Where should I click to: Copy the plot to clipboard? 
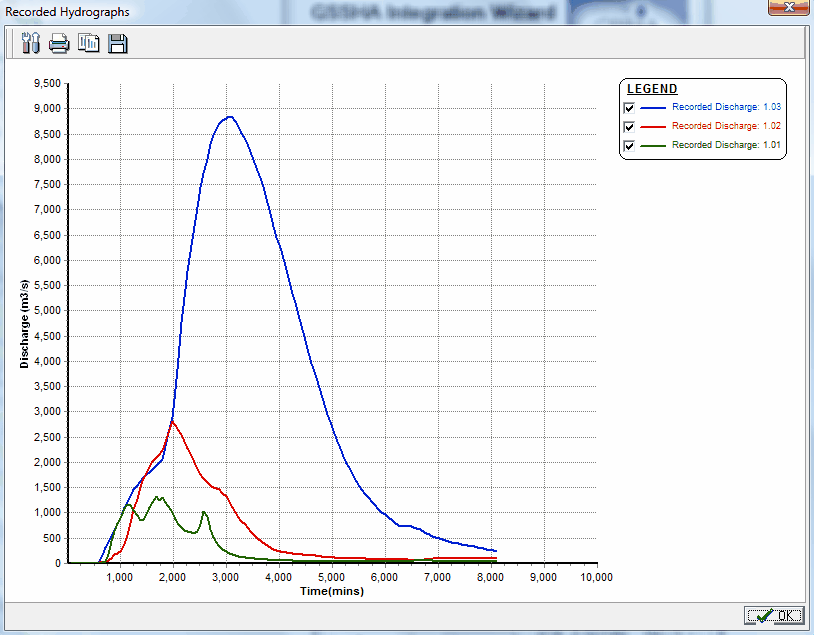[x=89, y=43]
